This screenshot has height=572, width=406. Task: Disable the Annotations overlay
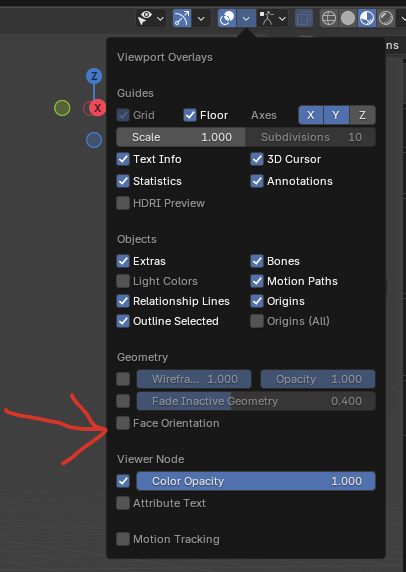click(x=257, y=181)
